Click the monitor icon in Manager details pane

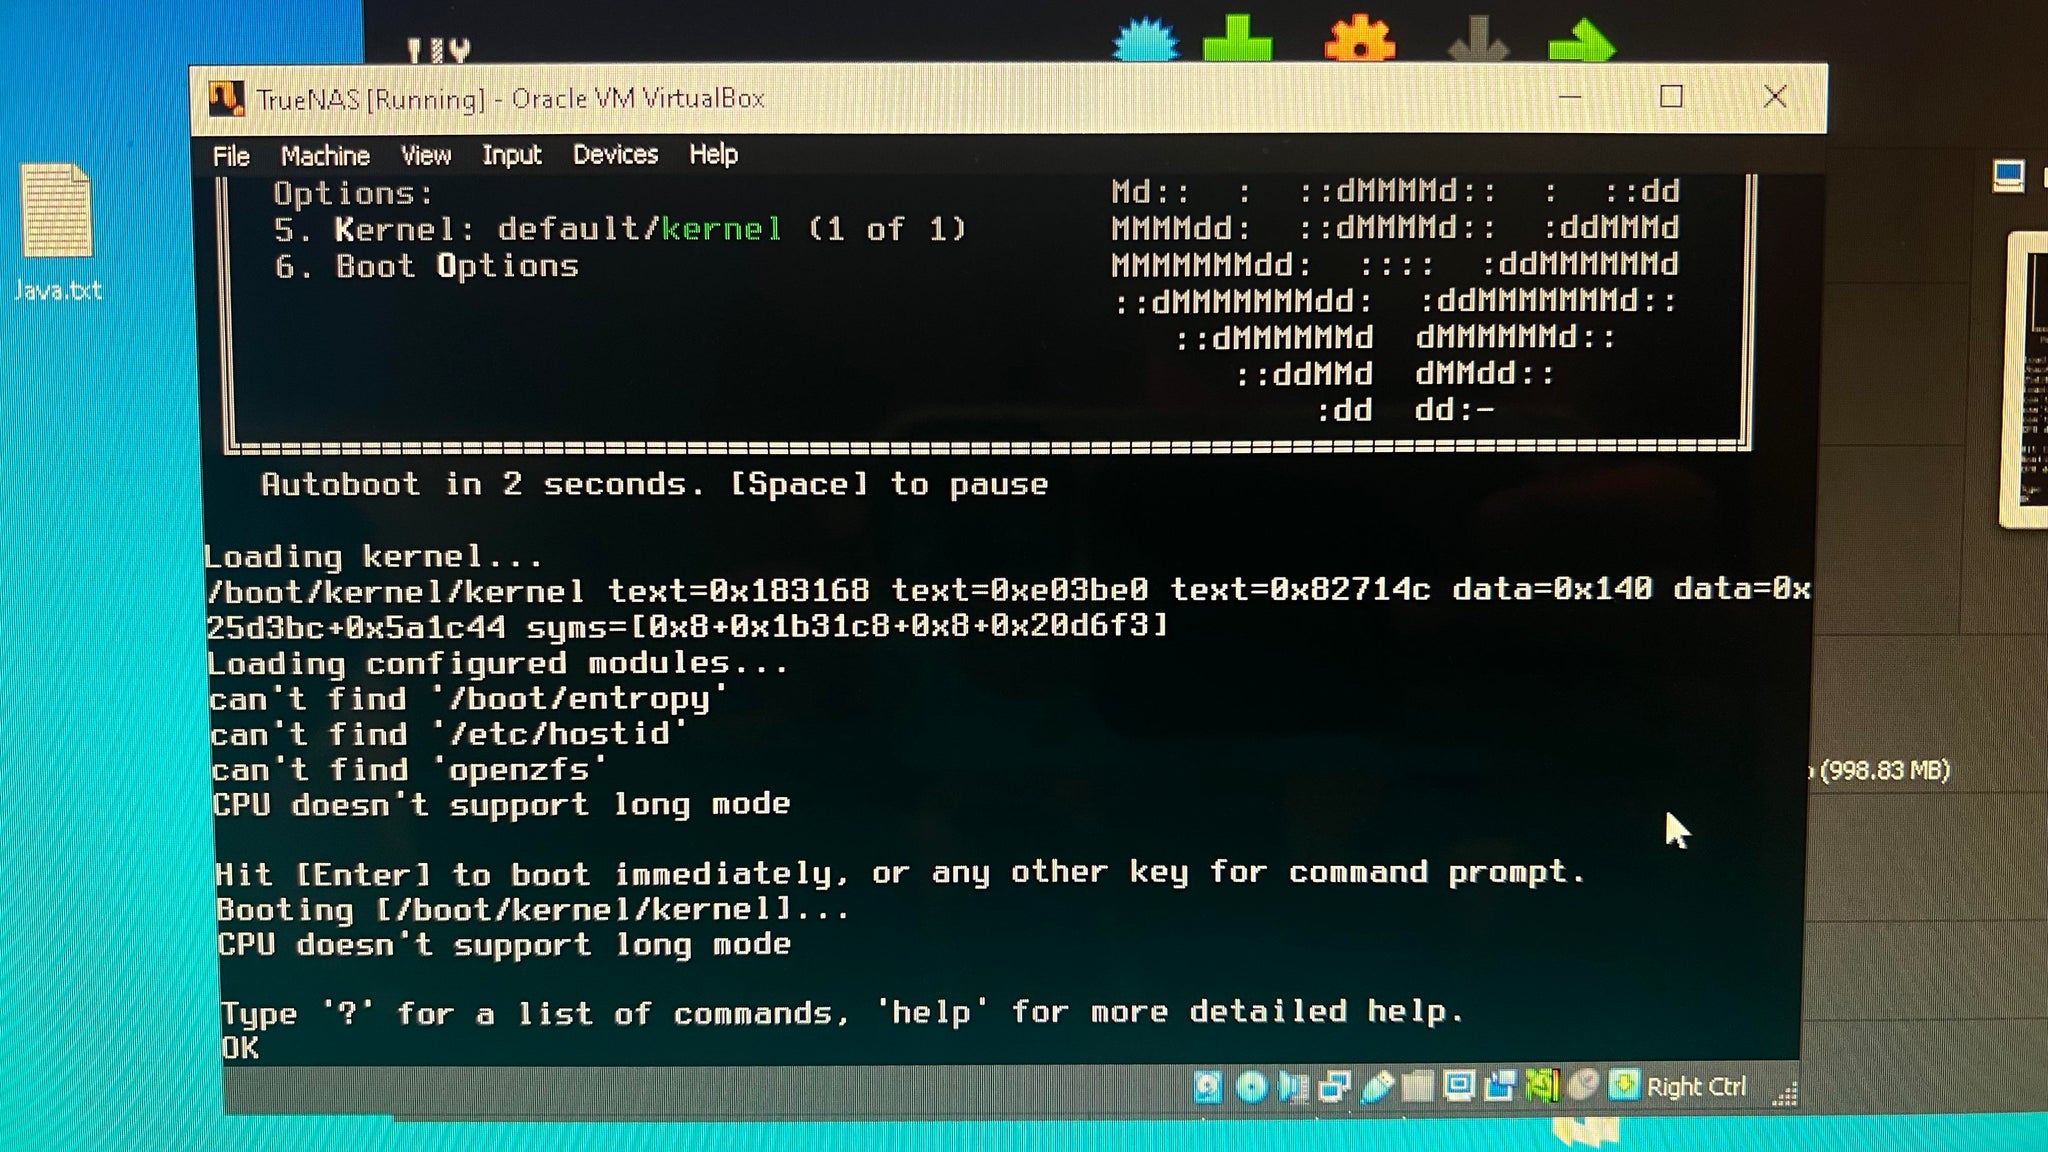click(x=2008, y=176)
